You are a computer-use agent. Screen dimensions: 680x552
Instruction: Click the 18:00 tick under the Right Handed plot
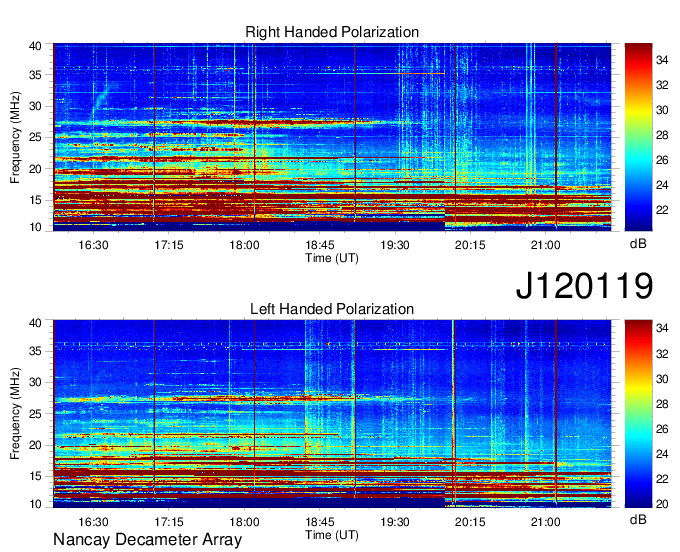[244, 245]
